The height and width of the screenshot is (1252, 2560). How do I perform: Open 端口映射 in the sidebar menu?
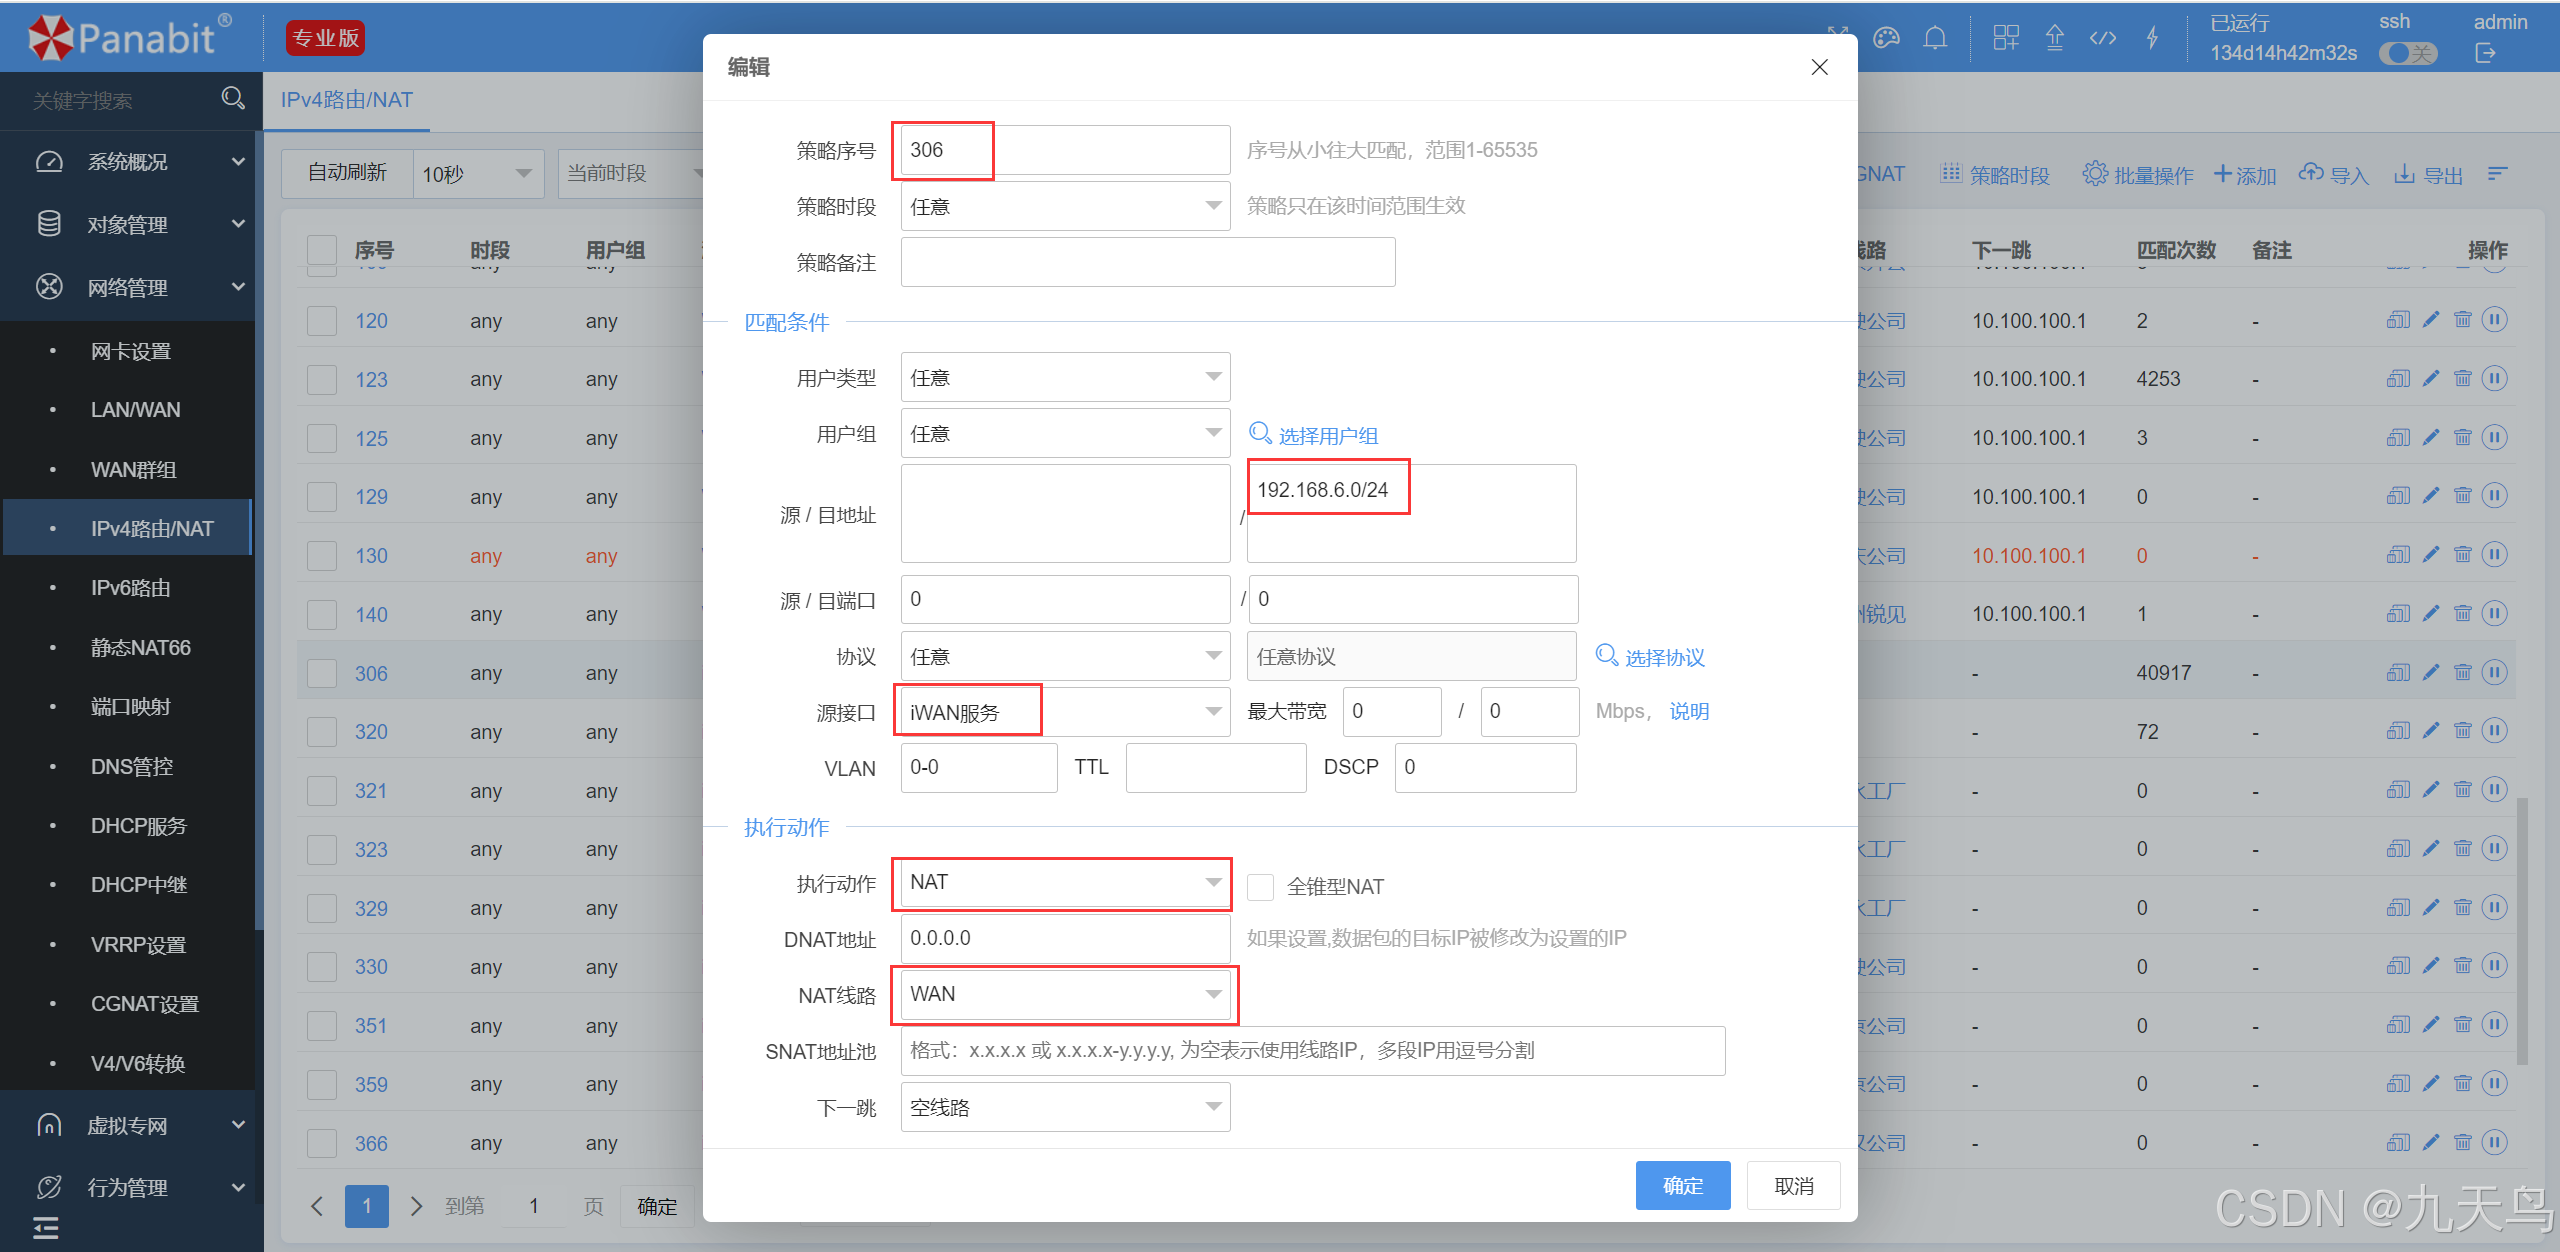point(130,707)
